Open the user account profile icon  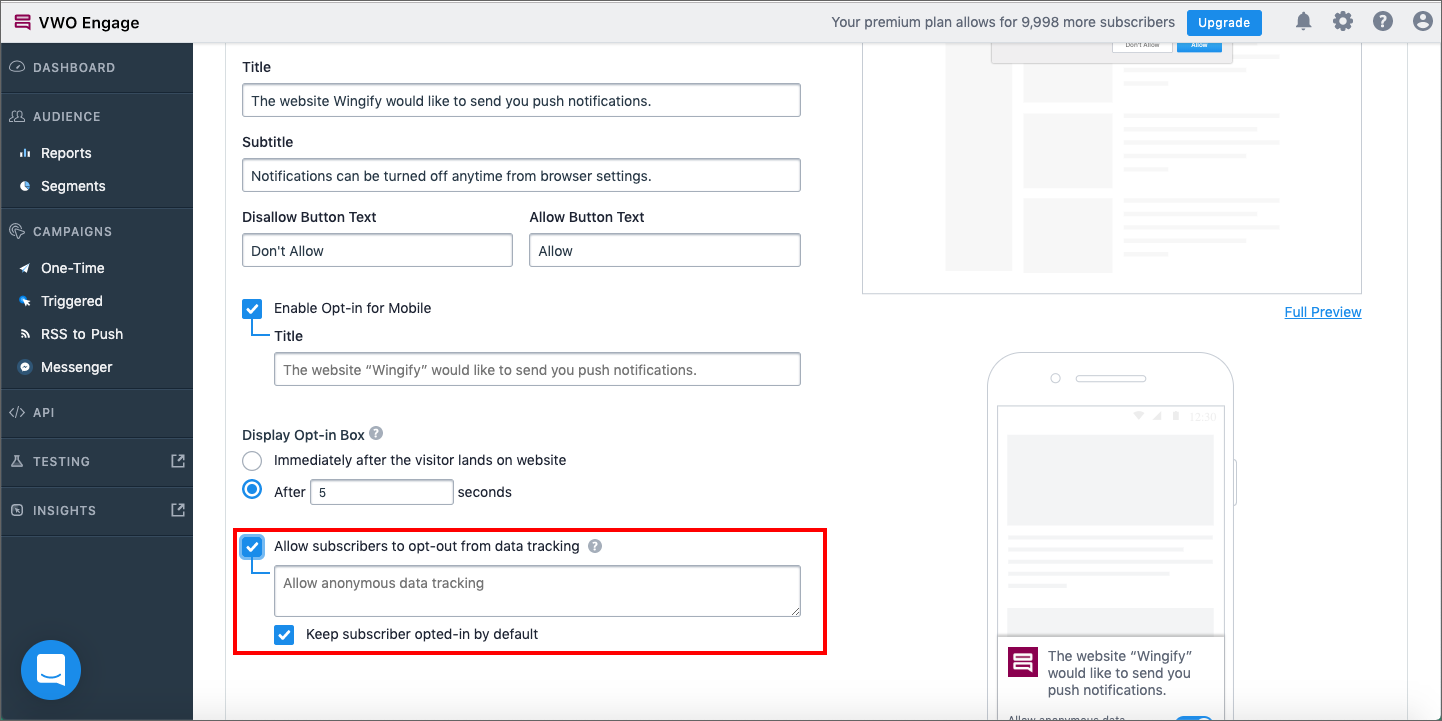tap(1423, 22)
